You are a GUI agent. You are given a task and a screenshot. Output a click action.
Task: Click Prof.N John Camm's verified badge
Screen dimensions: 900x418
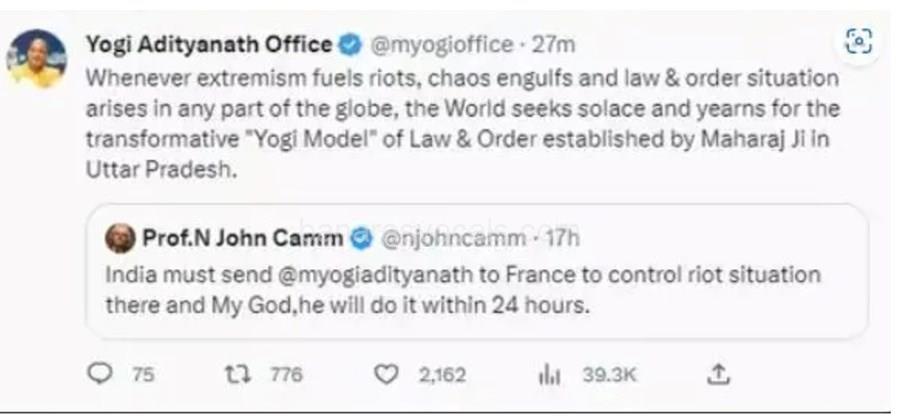(x=363, y=239)
